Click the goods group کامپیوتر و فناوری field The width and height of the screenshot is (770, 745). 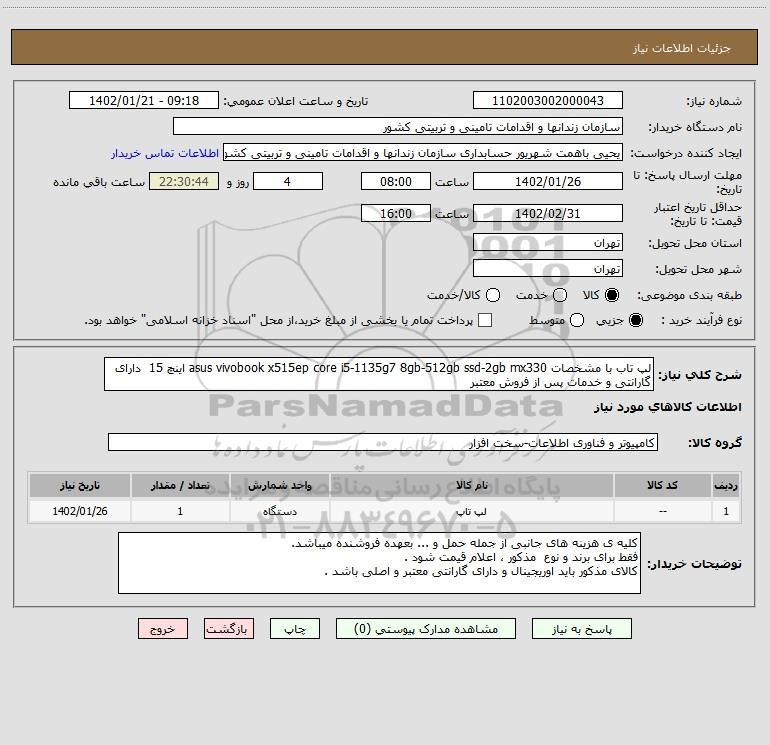[x=383, y=442]
